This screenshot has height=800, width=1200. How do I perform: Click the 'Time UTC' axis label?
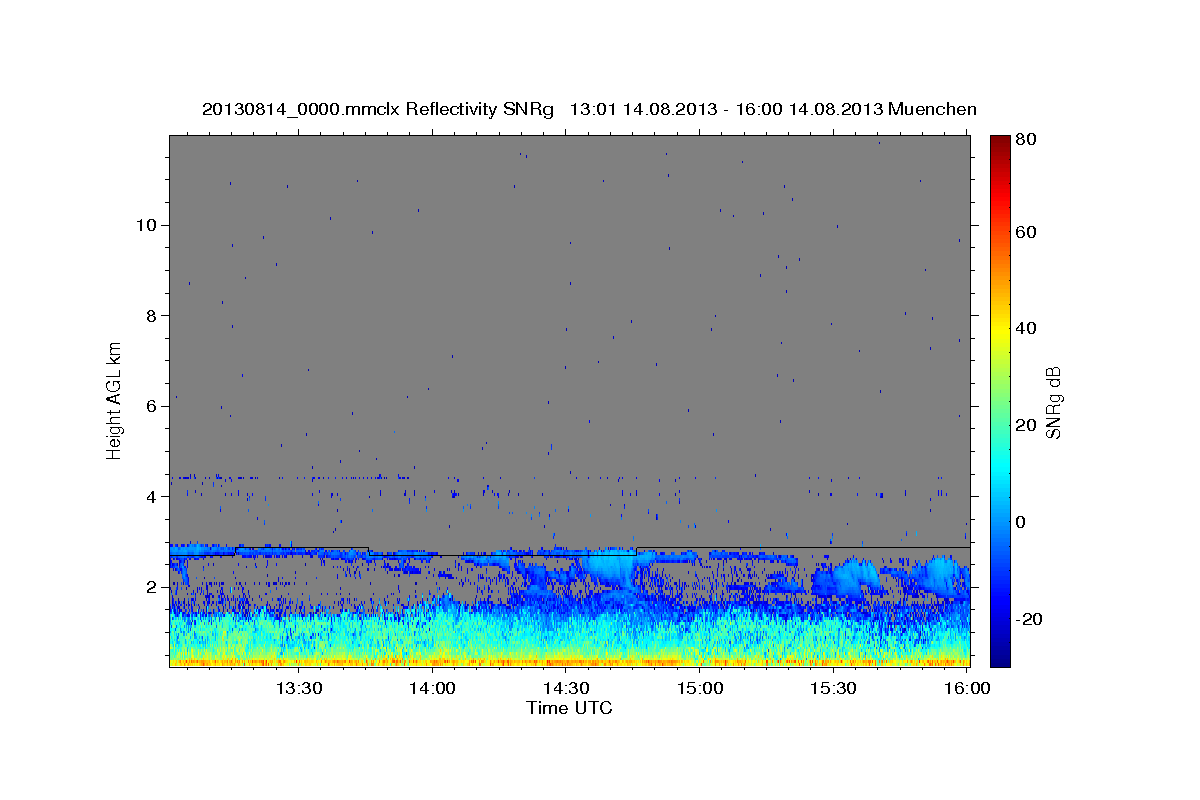[569, 708]
